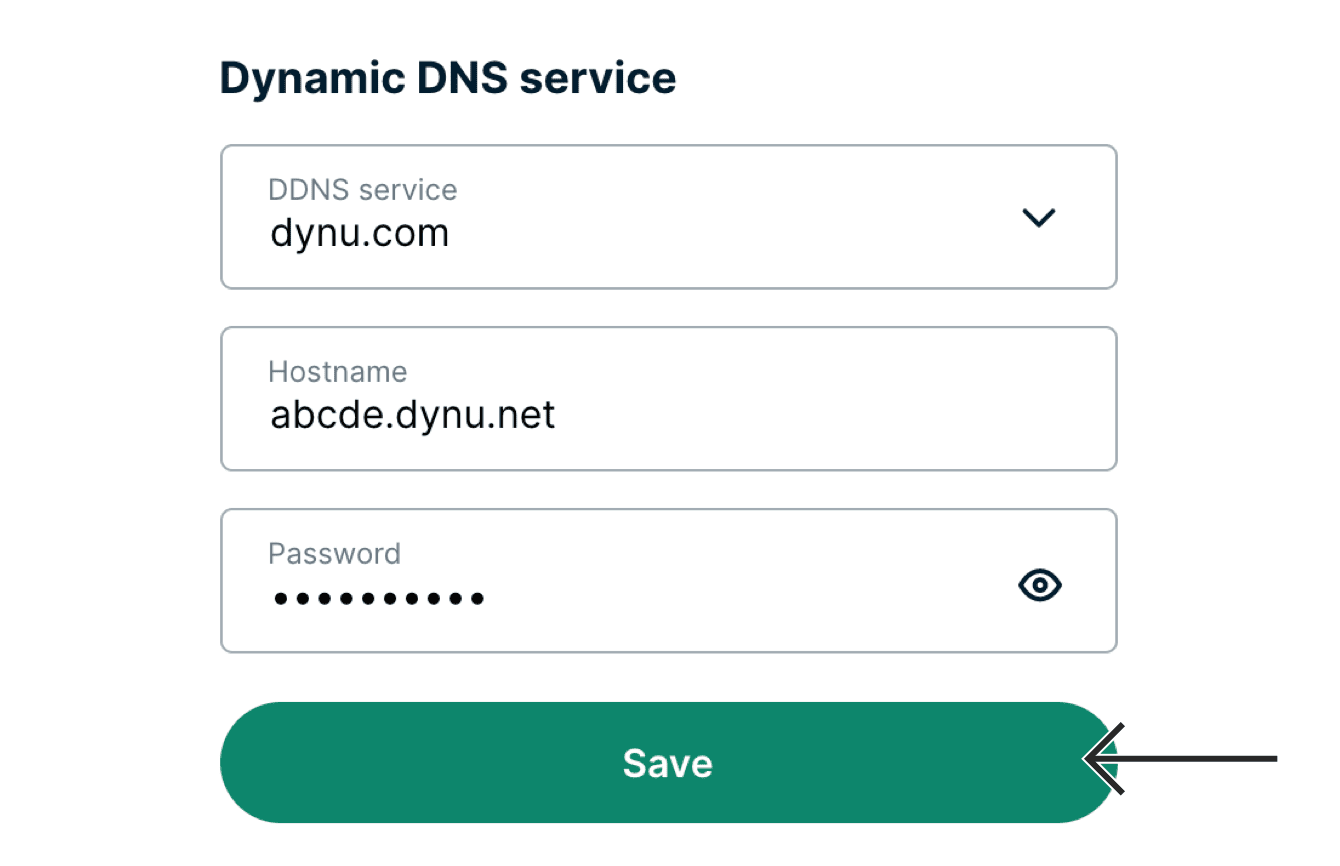Expand the DDNS service chevron arrow
Screen dimensions: 1340x866
click(1039, 217)
